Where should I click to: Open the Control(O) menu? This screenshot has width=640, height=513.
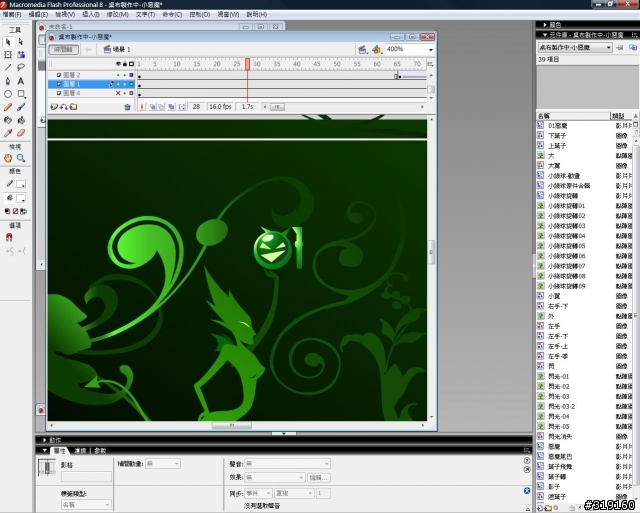pos(200,14)
